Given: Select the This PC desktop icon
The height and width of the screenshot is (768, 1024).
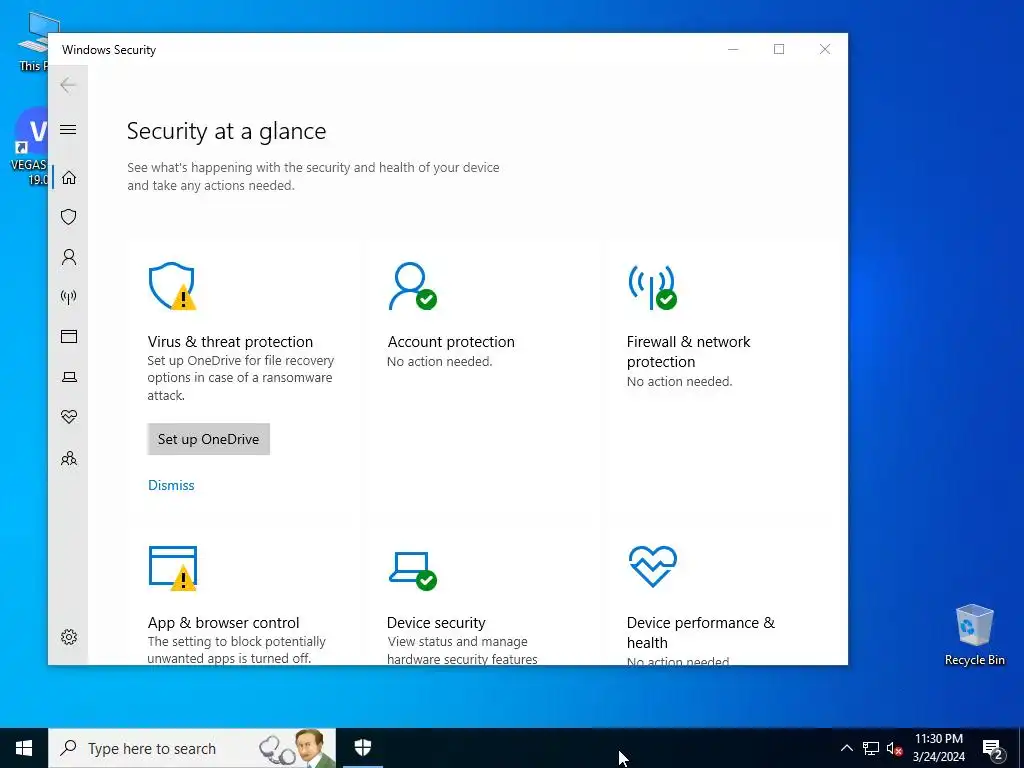Looking at the screenshot, I should click(33, 40).
